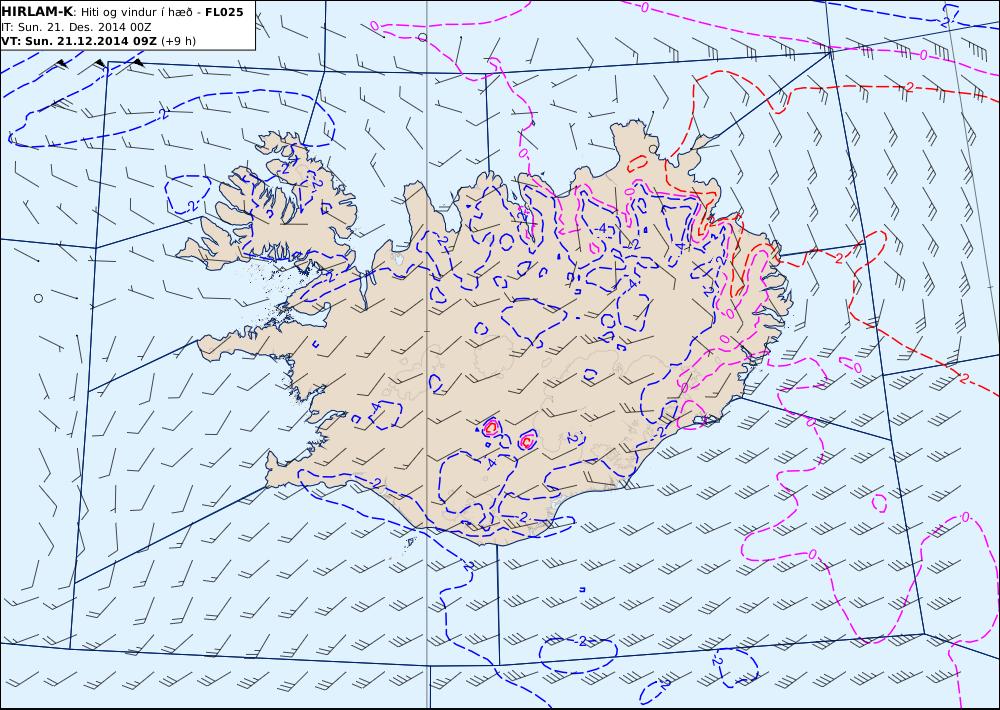Click the 'IT: Sun. 21. Des. 2014 00Z' line
The image size is (1000, 710).
(x=76, y=27)
